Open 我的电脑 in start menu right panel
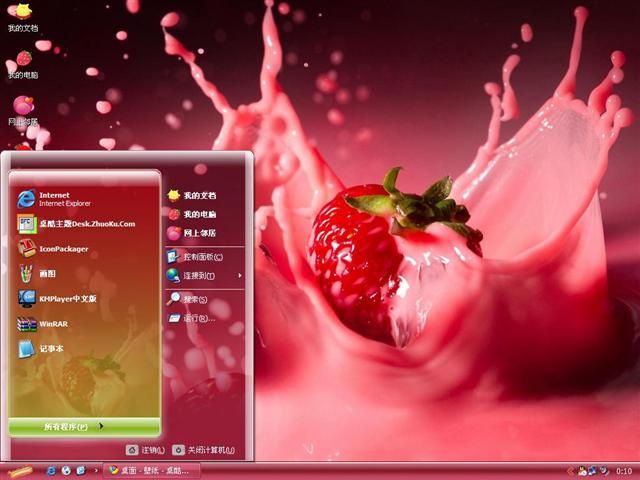 coord(205,214)
